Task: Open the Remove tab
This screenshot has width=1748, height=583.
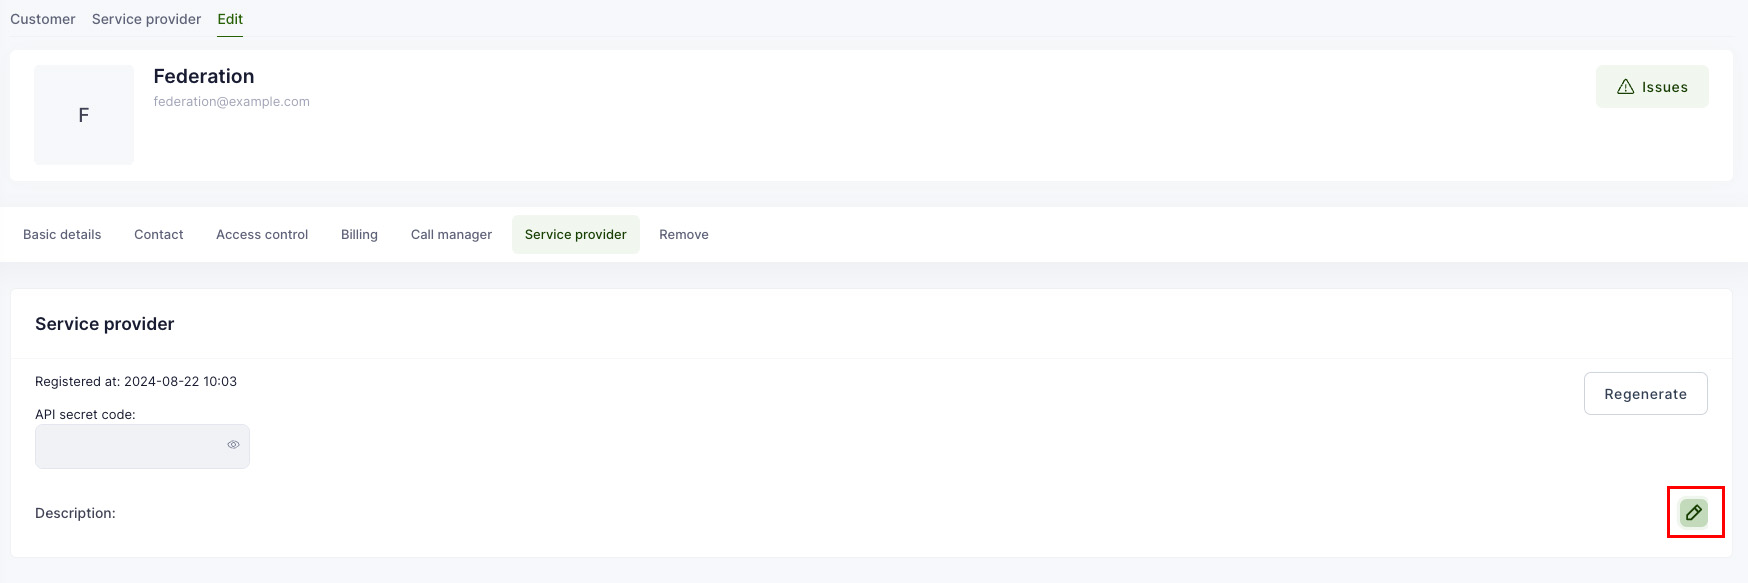Action: click(x=683, y=234)
